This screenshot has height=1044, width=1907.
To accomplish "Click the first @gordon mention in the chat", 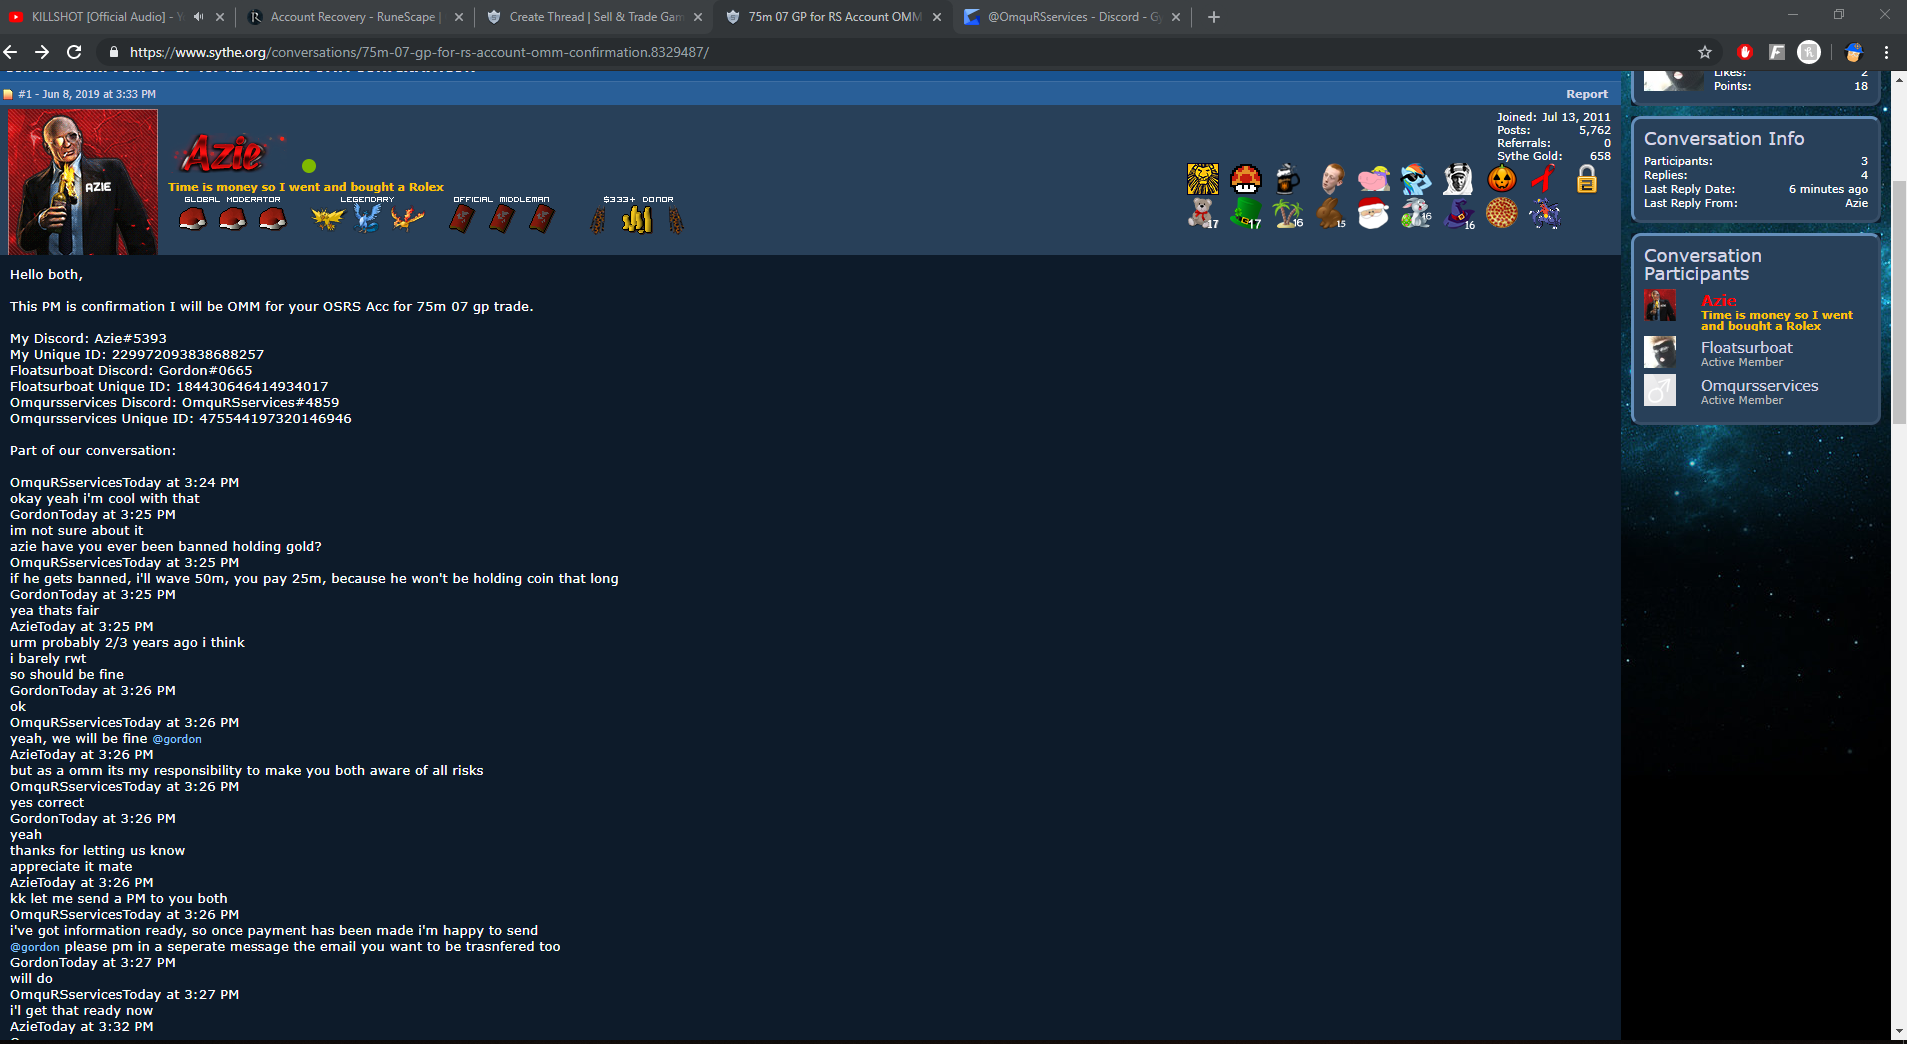I will [177, 739].
